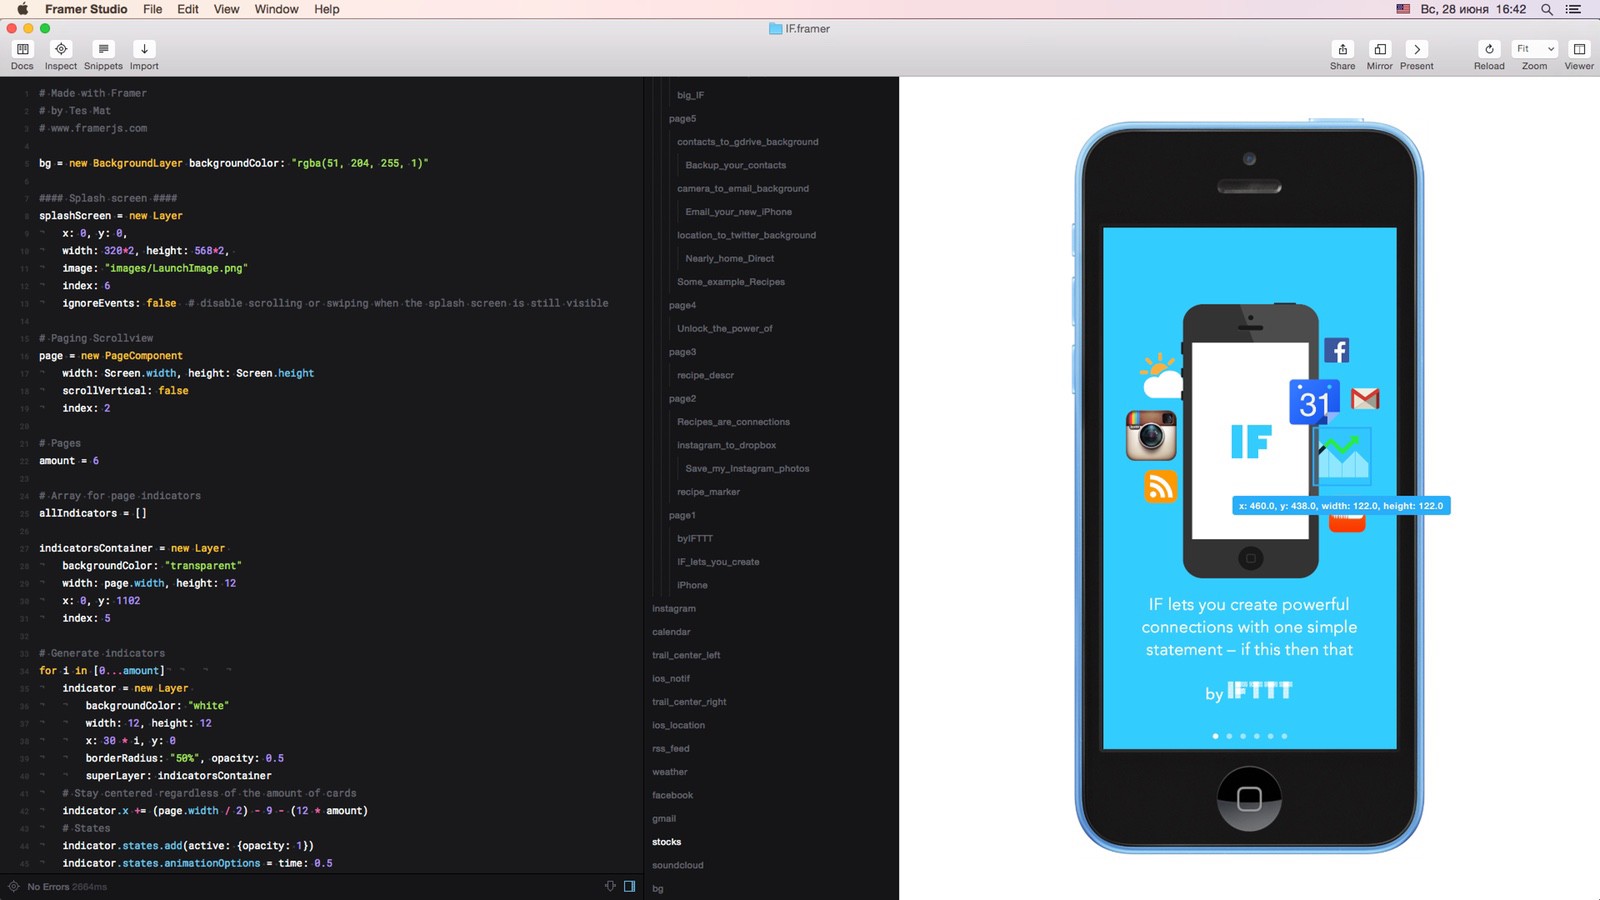
Task: Select the byIFTTT layer
Action: coord(694,539)
